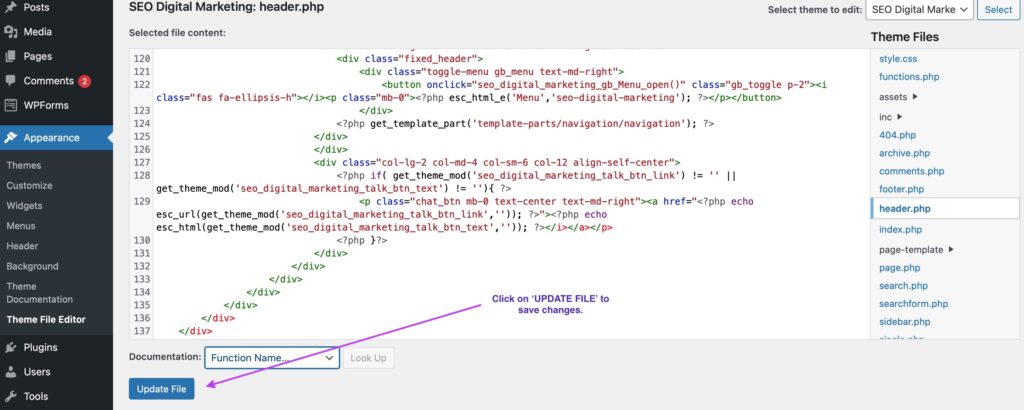The width and height of the screenshot is (1024, 410).
Task: Click the Users person icon
Action: 10,371
